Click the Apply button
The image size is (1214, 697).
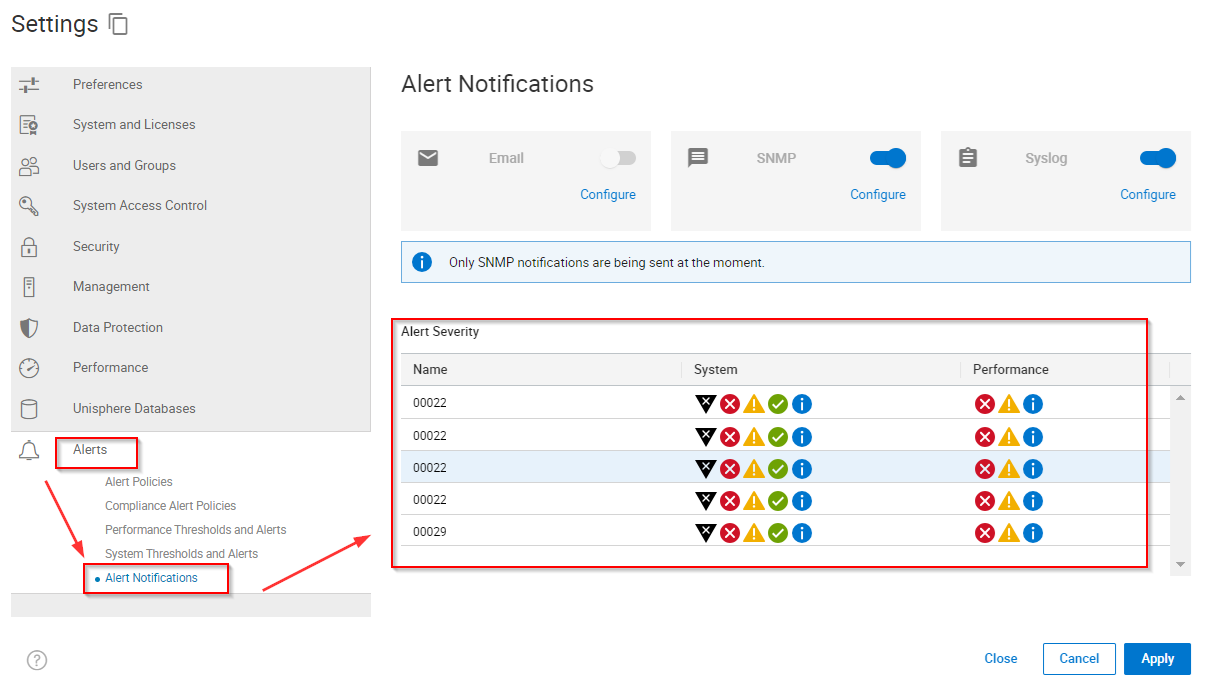click(1157, 659)
